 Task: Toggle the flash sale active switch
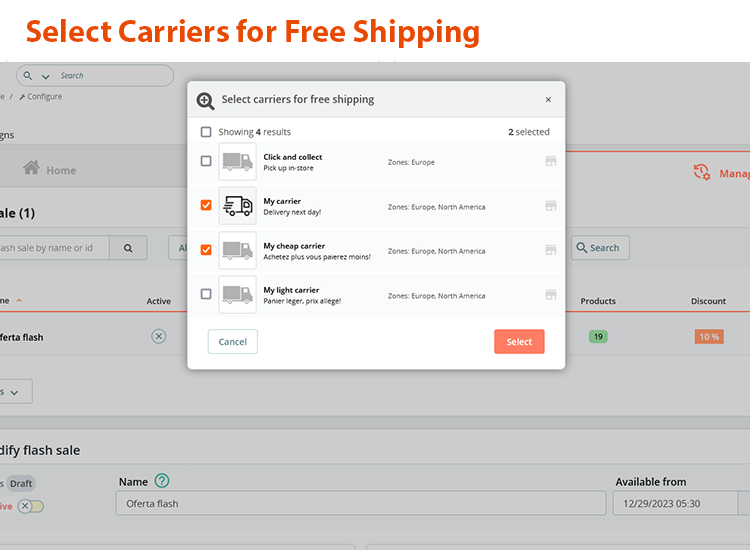click(31, 506)
